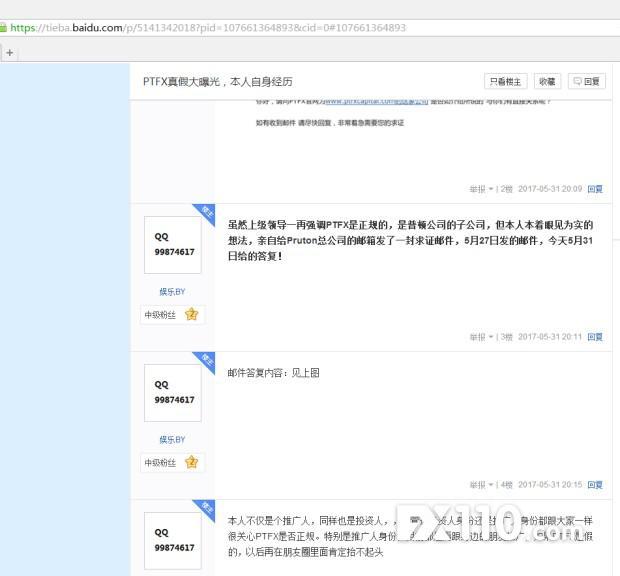Screen dimensions: 620x576
Task: Click the 楼主 ribbon on 3rd floor avatar
Action: pos(207,212)
